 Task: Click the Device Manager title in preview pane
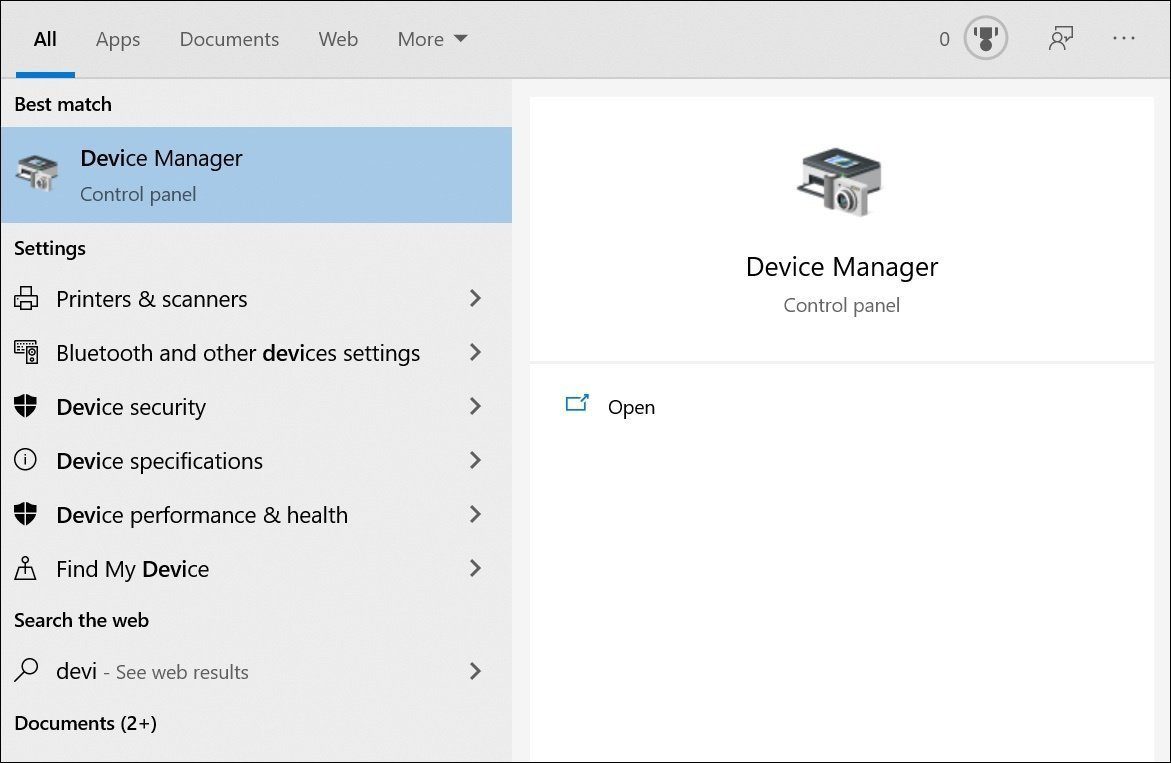842,267
